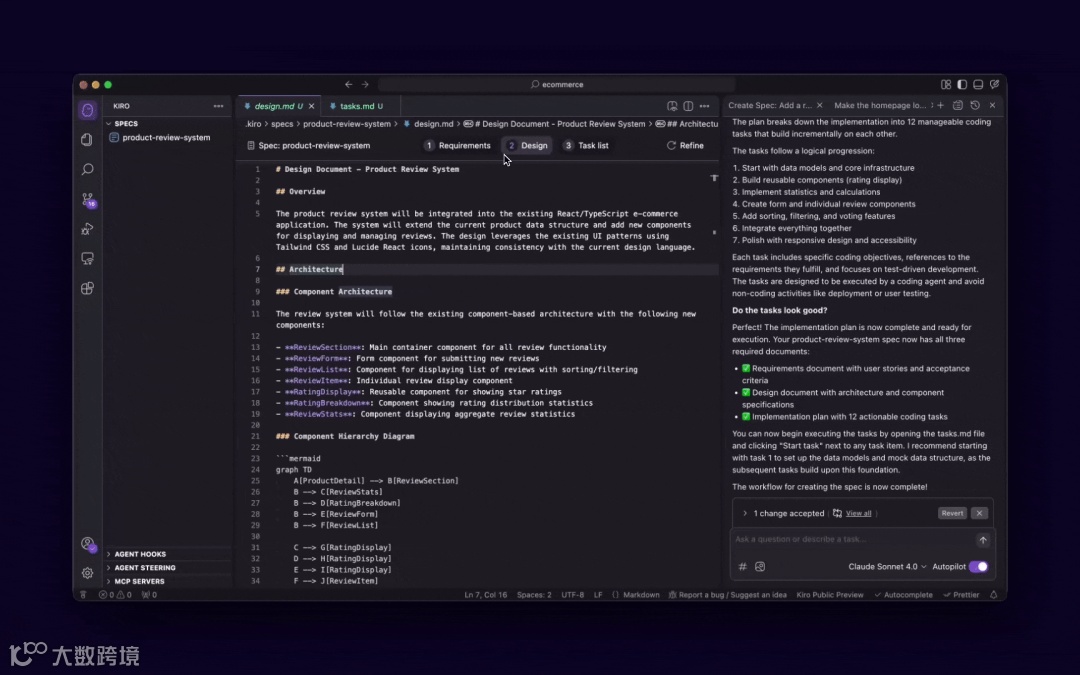Toggle the primary side bar icon
The width and height of the screenshot is (1080, 675).
(x=962, y=85)
